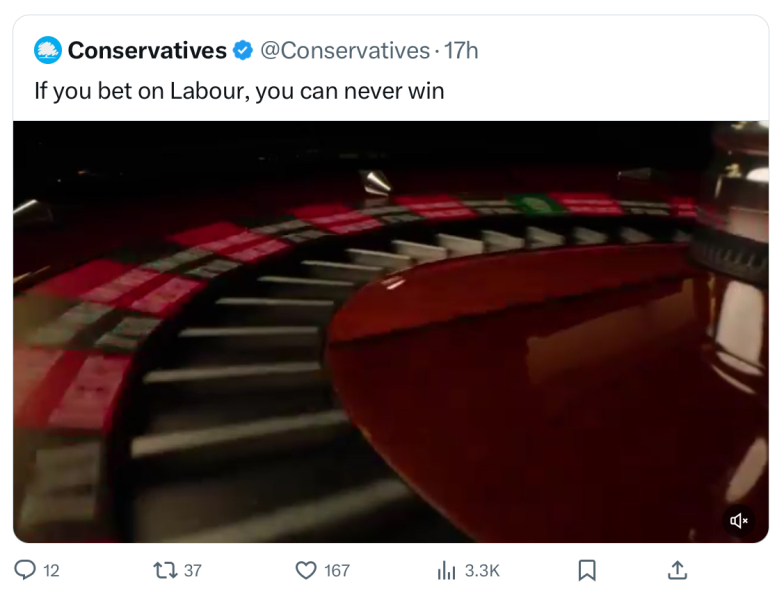Viewport: 784px width, 600px height.
Task: Click the 3.3K views count
Action: (482, 570)
